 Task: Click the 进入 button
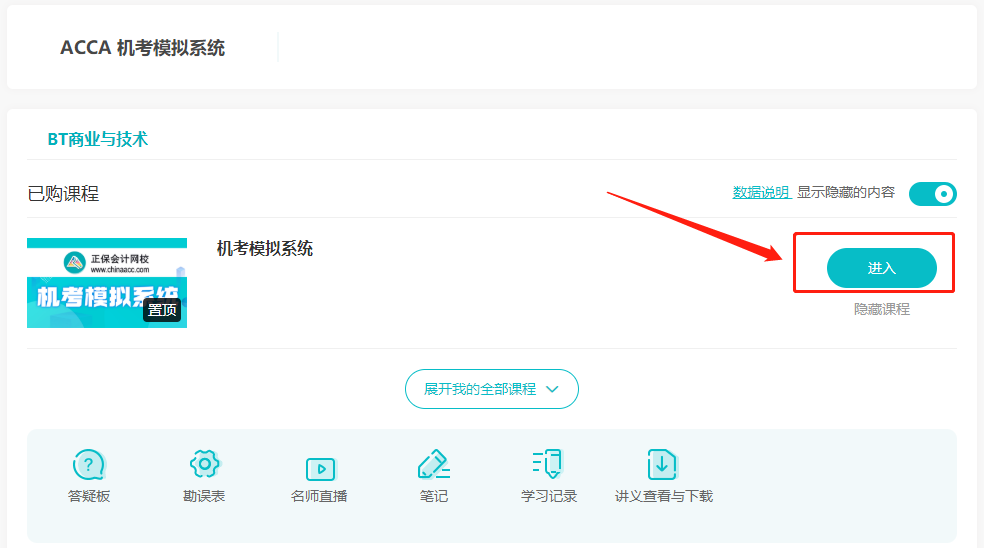pyautogui.click(x=882, y=268)
